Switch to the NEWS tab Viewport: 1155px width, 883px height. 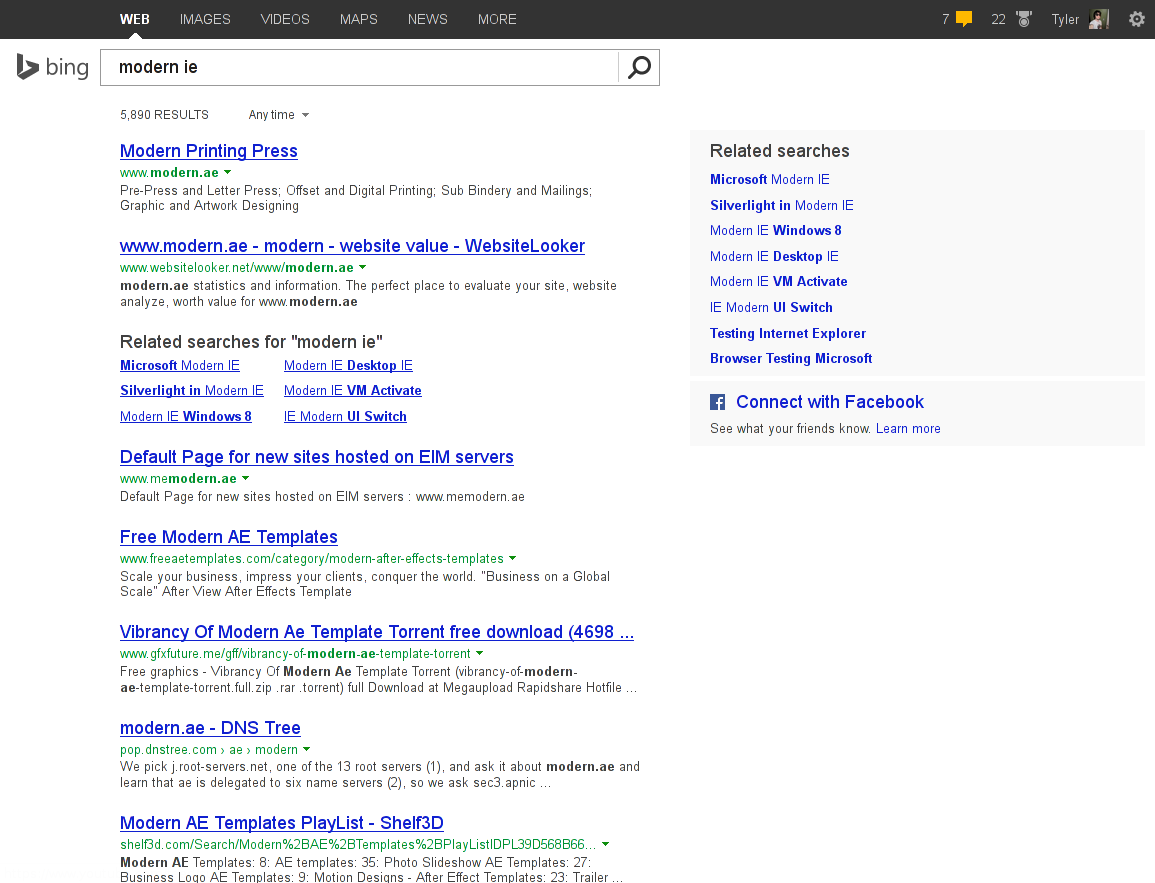click(x=428, y=19)
